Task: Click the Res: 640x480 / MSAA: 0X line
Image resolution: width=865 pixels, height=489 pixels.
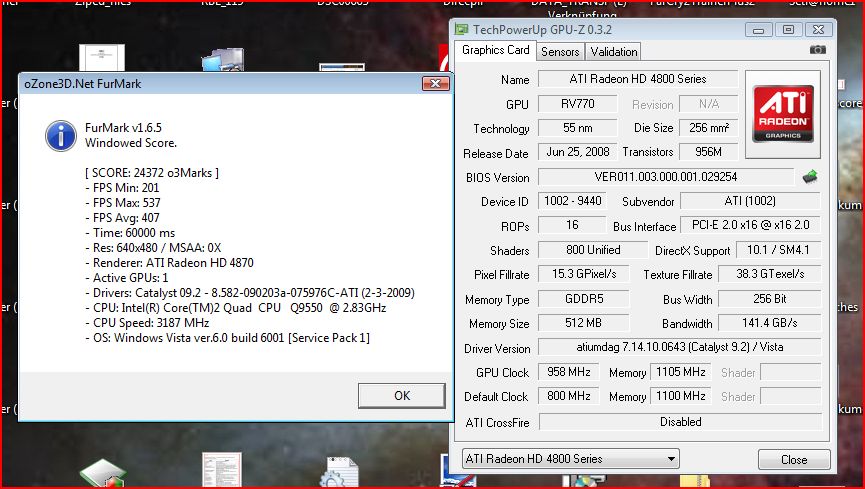Action: [x=153, y=248]
